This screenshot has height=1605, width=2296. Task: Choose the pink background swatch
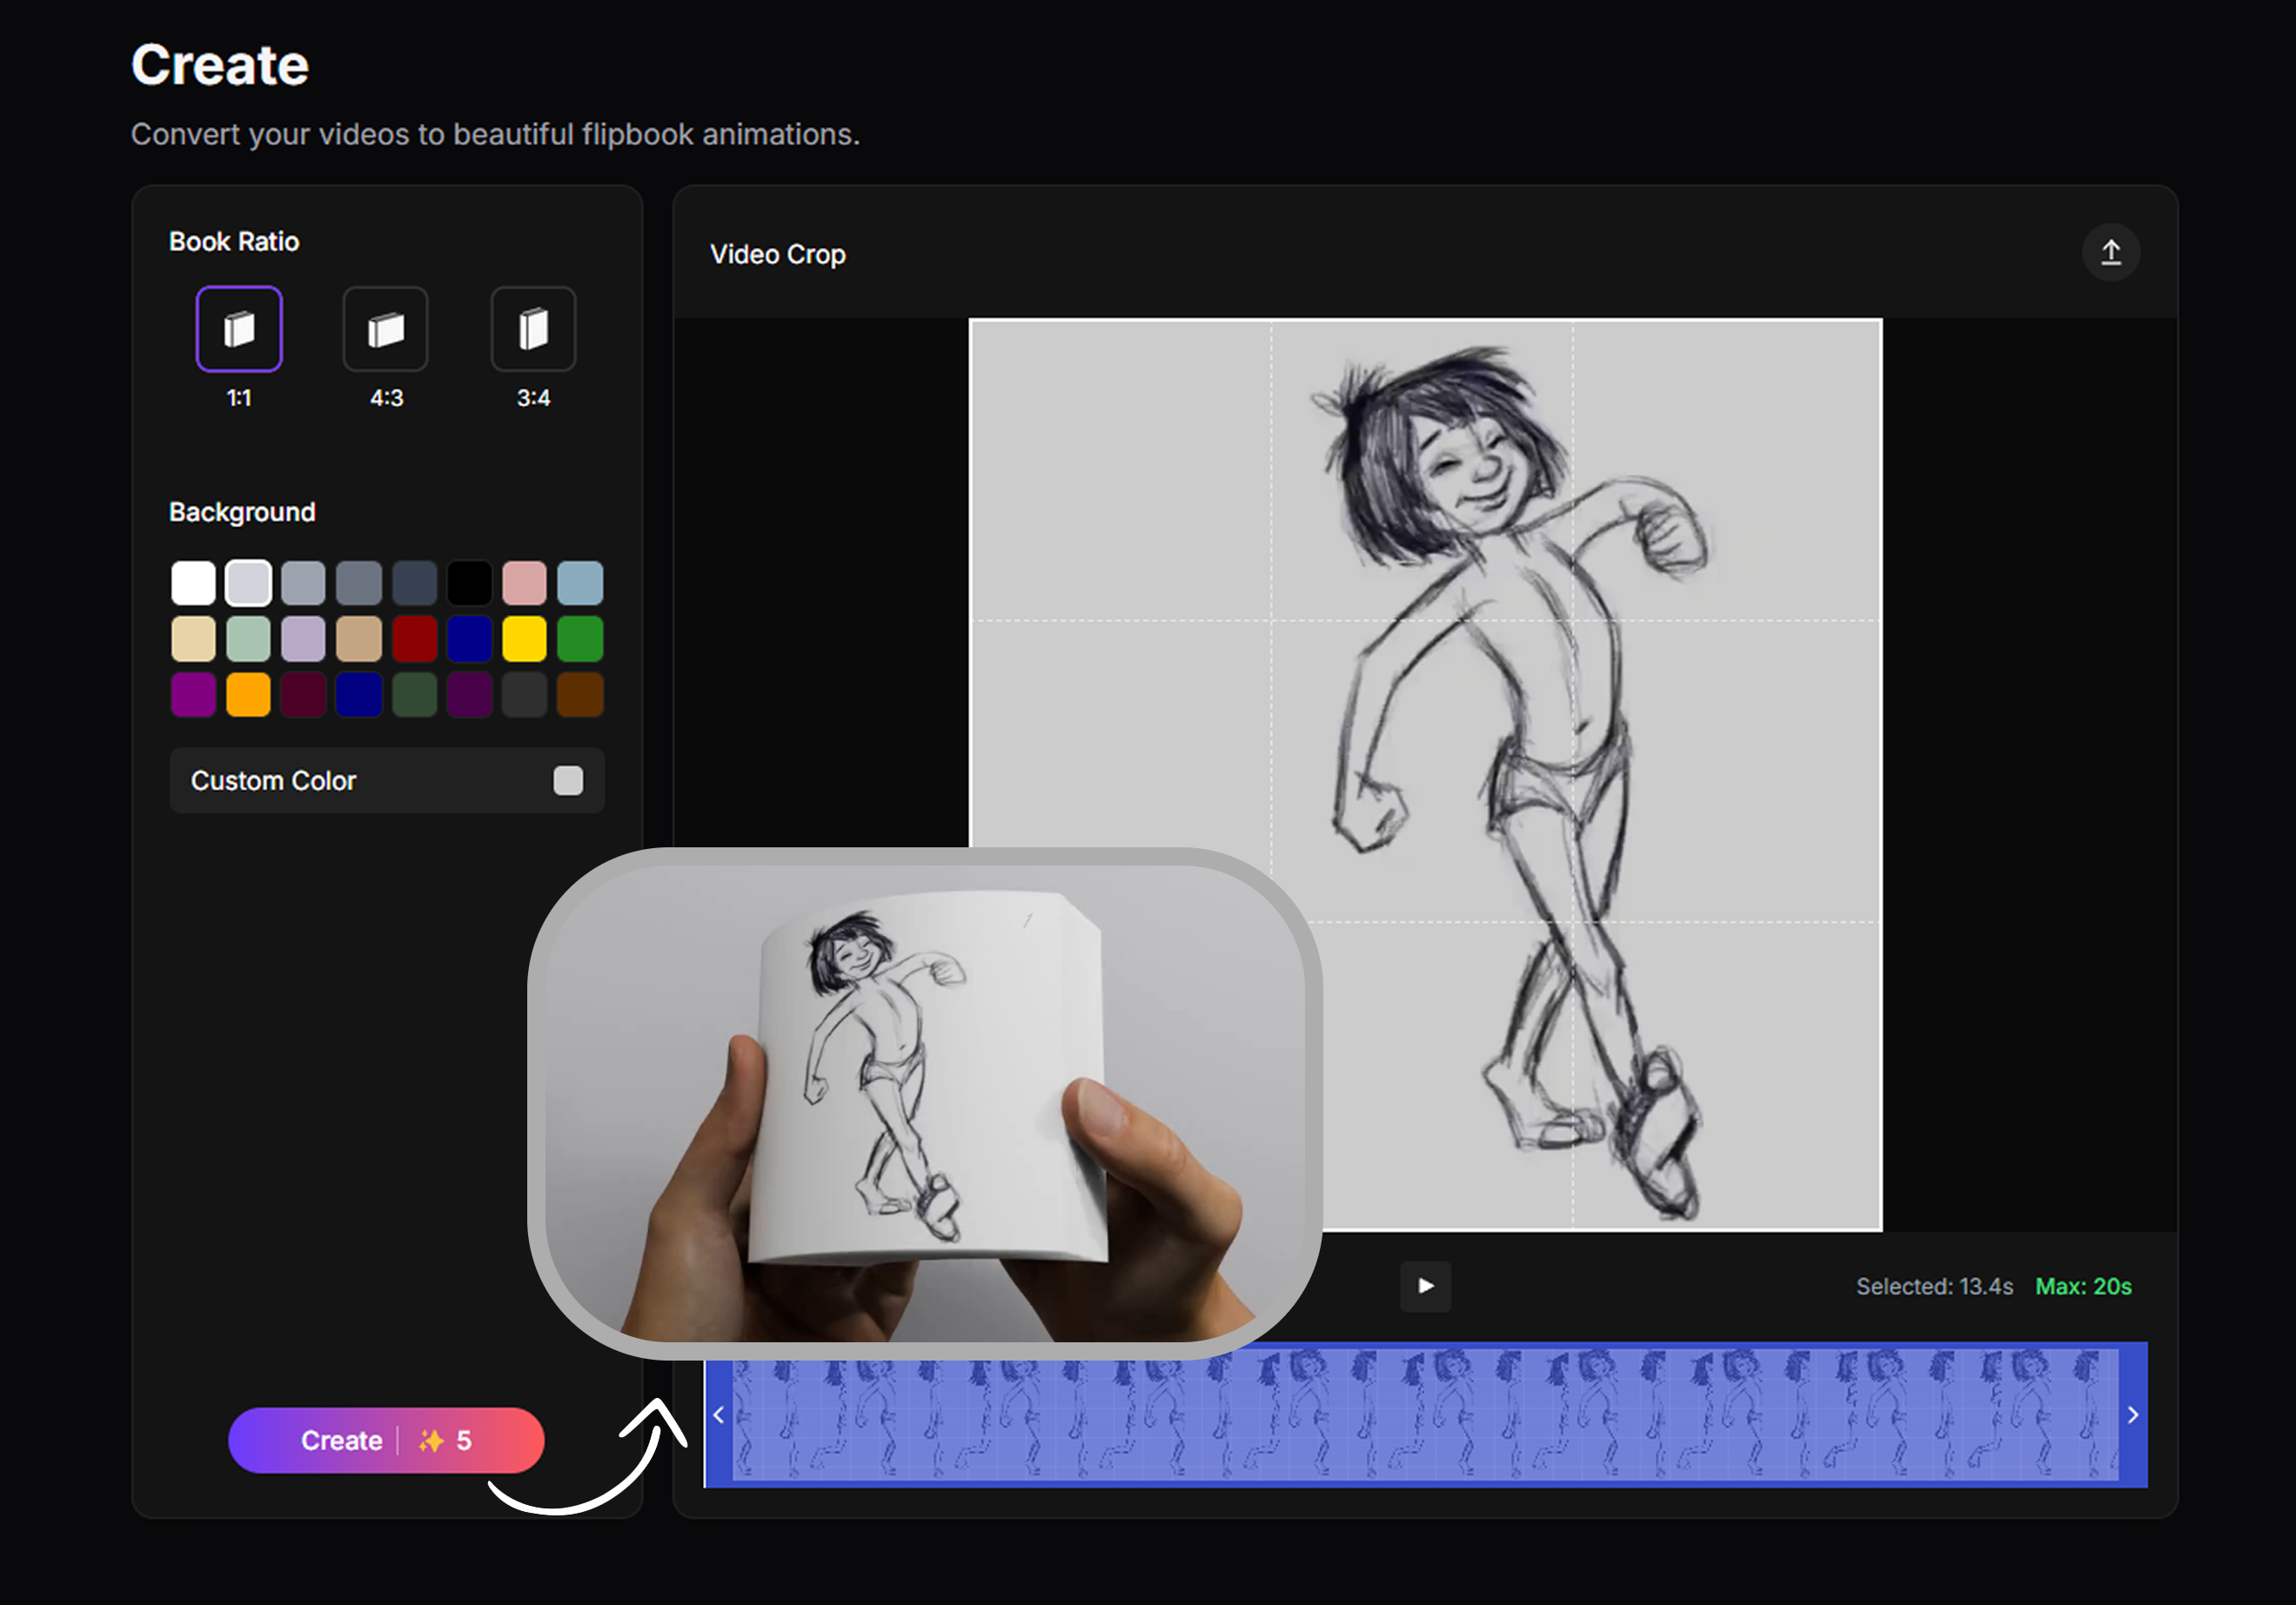point(524,583)
